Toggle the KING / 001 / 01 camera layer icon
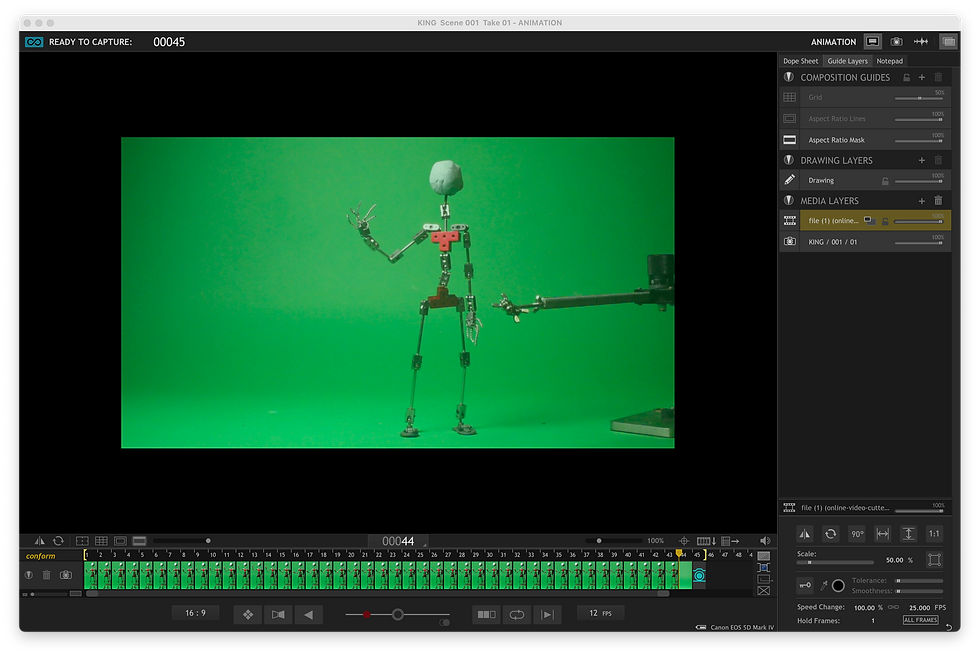The height and width of the screenshot is (656, 980). tap(789, 242)
